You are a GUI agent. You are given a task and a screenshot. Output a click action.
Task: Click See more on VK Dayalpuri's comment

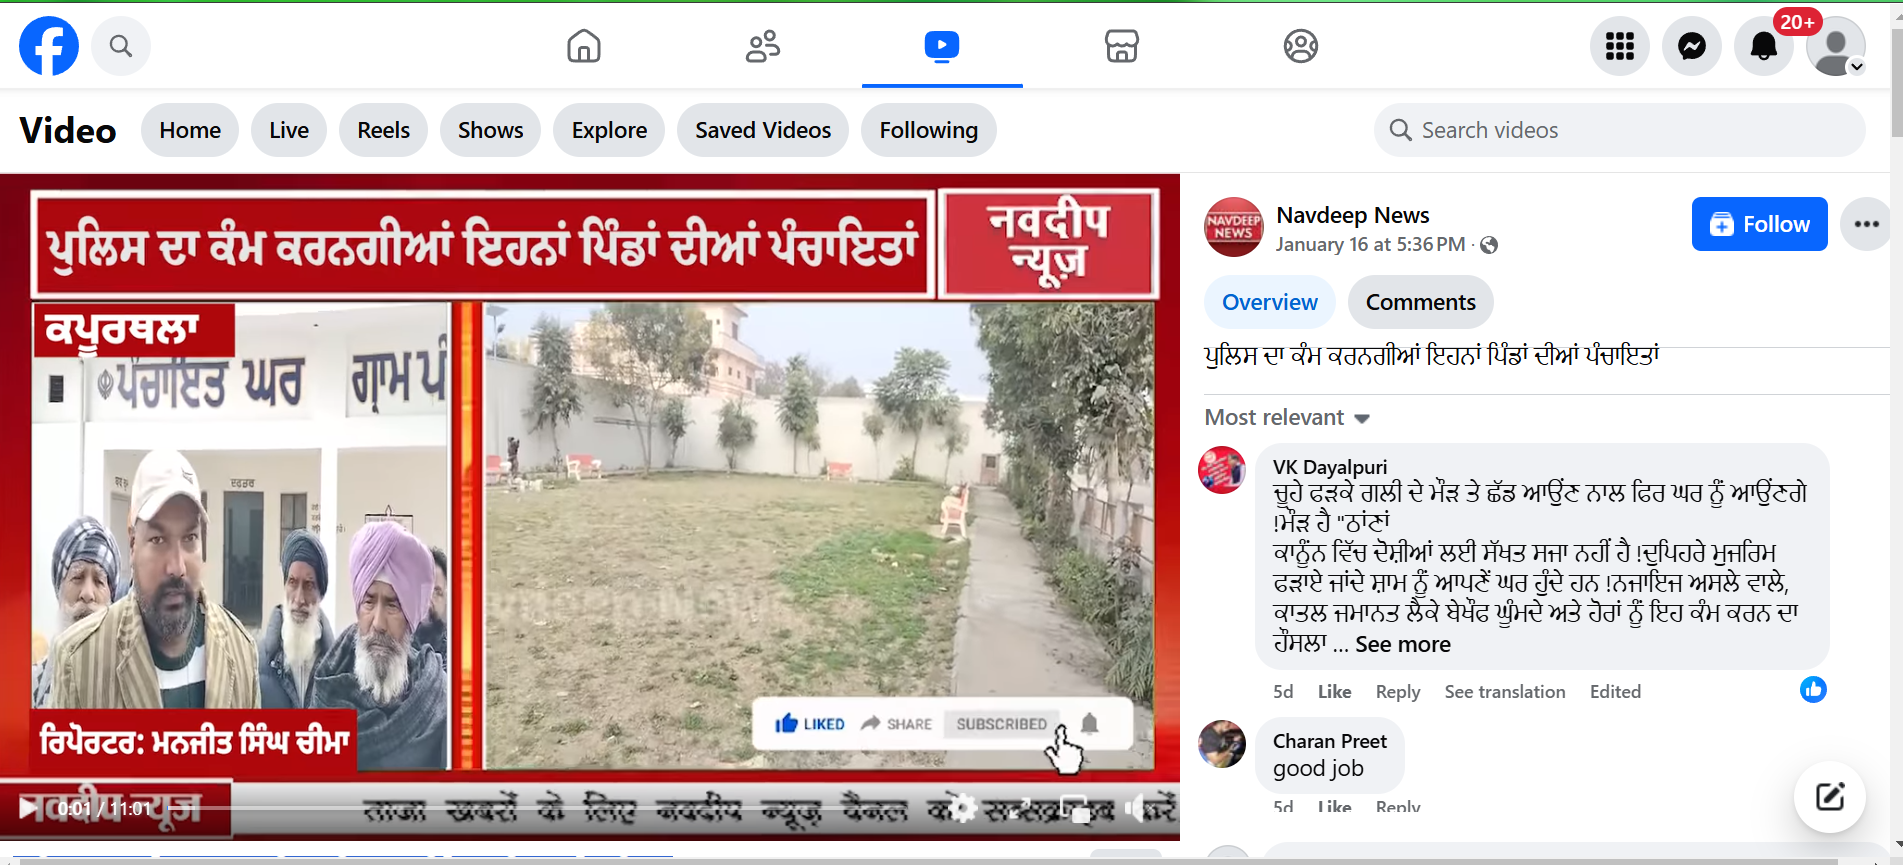pos(1402,645)
